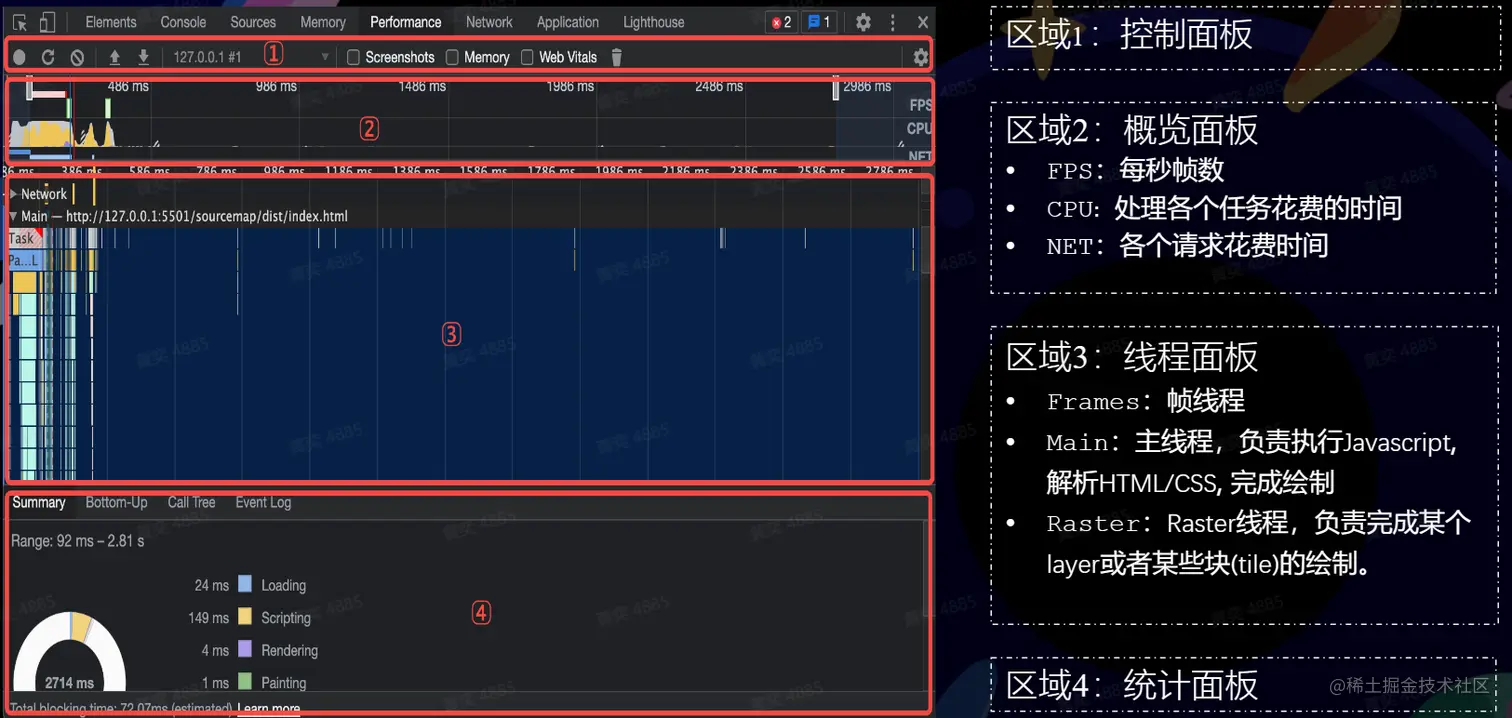Open the Lighthouse tab
Image resolution: width=1512 pixels, height=718 pixels.
(x=654, y=22)
